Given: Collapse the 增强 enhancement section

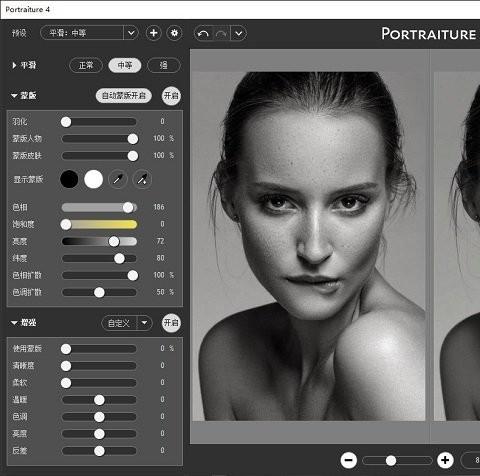Looking at the screenshot, I should click(x=14, y=323).
